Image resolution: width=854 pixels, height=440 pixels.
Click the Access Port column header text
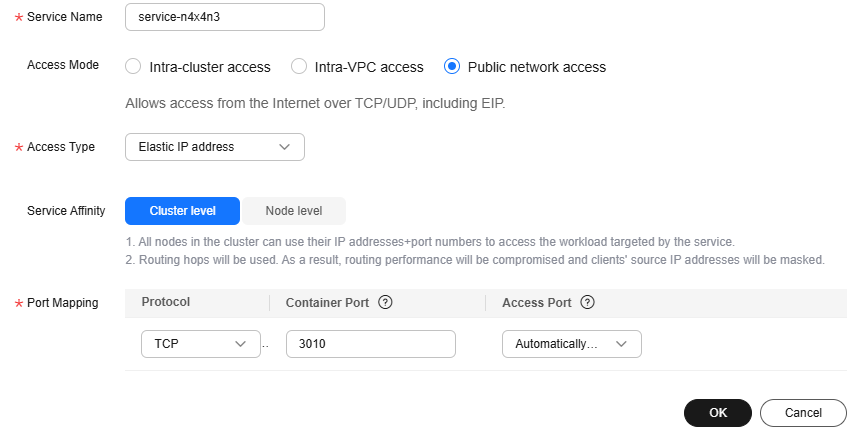click(536, 303)
